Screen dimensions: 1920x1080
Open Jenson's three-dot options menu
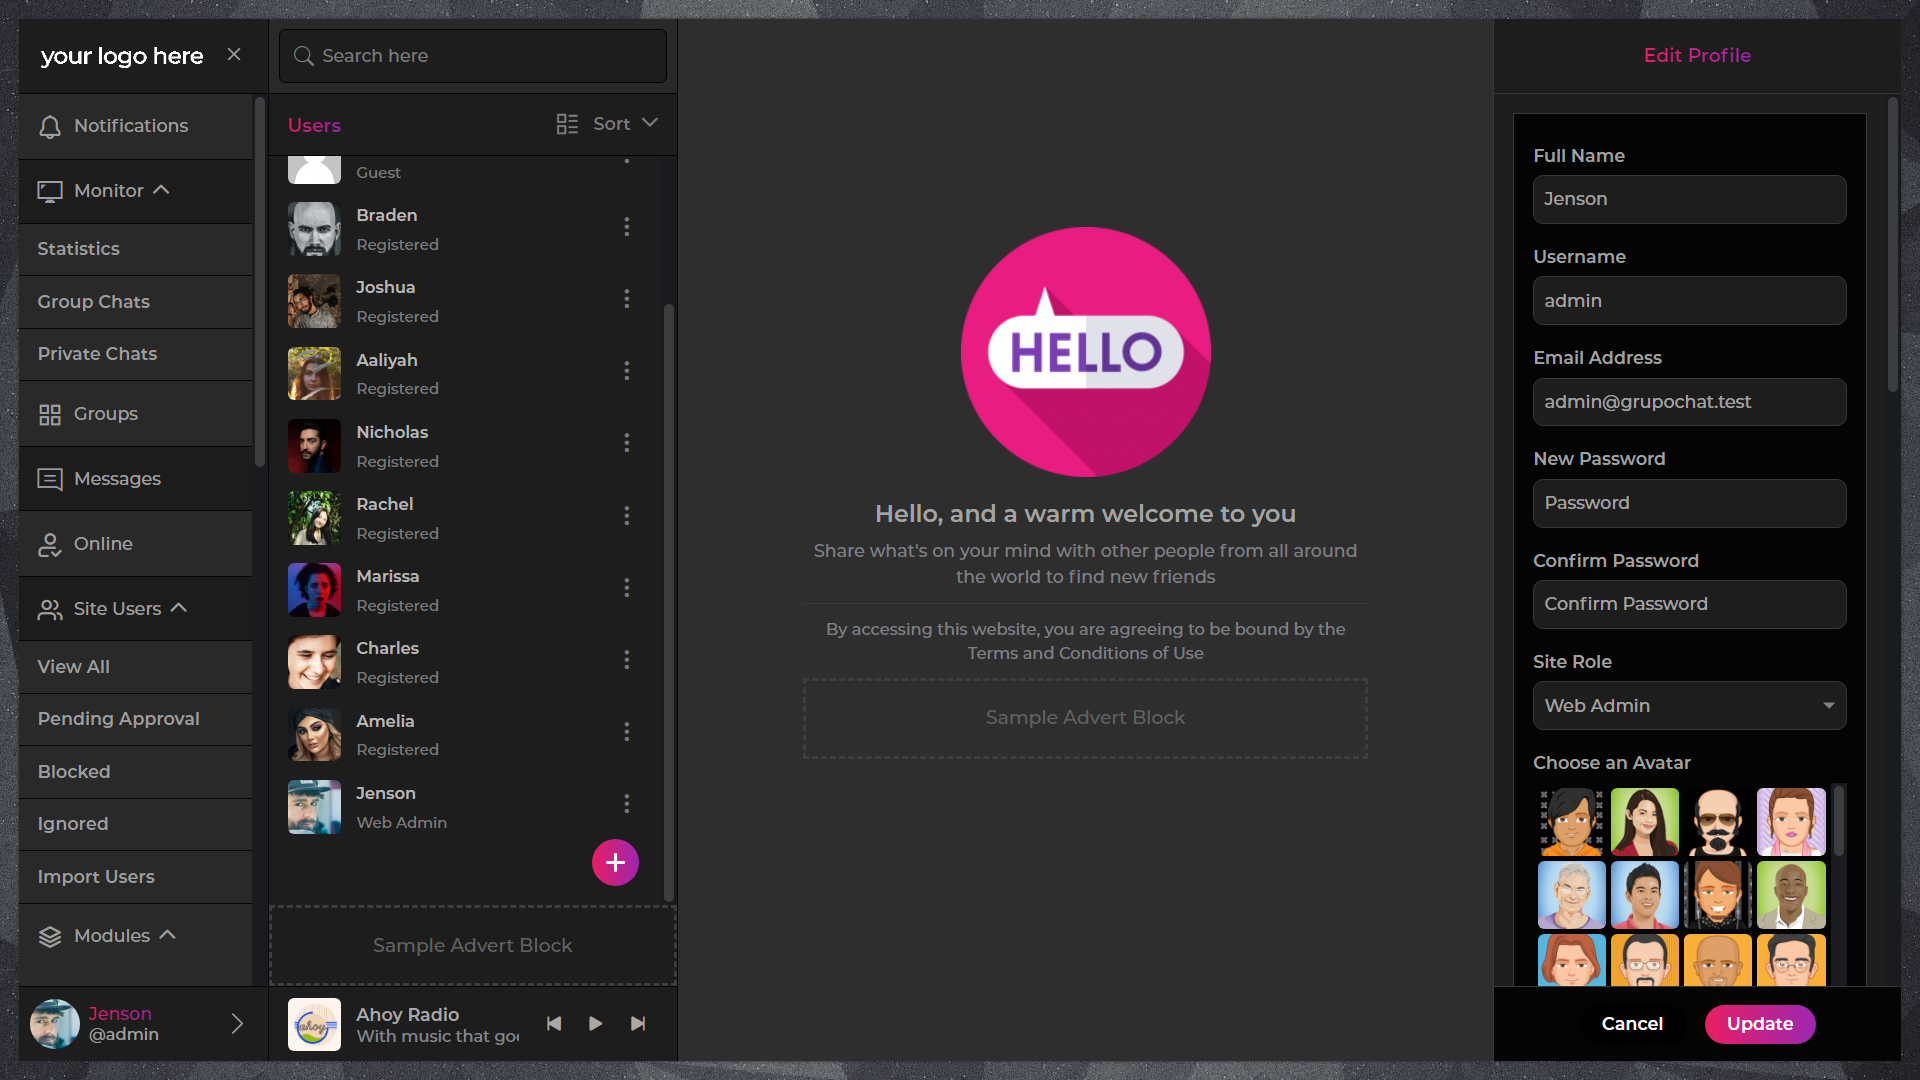(627, 804)
